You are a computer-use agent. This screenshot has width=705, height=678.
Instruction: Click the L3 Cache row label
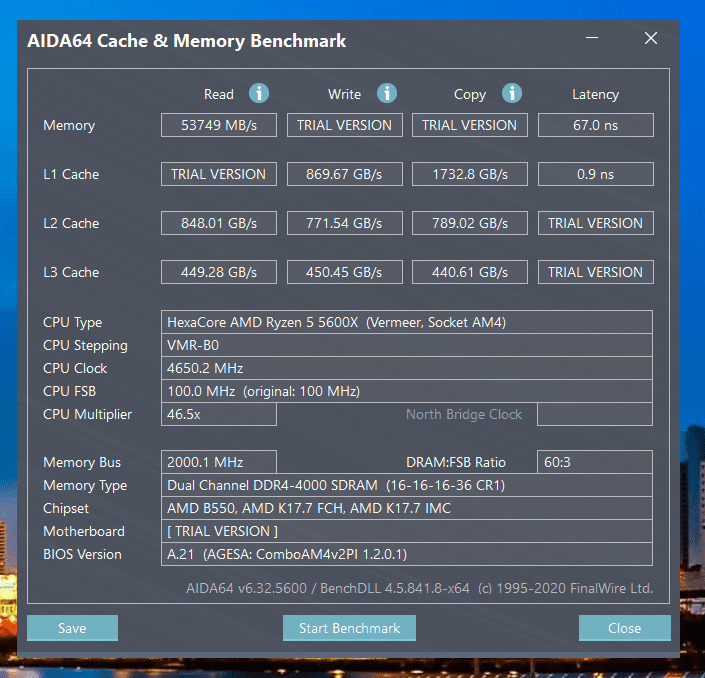[71, 272]
